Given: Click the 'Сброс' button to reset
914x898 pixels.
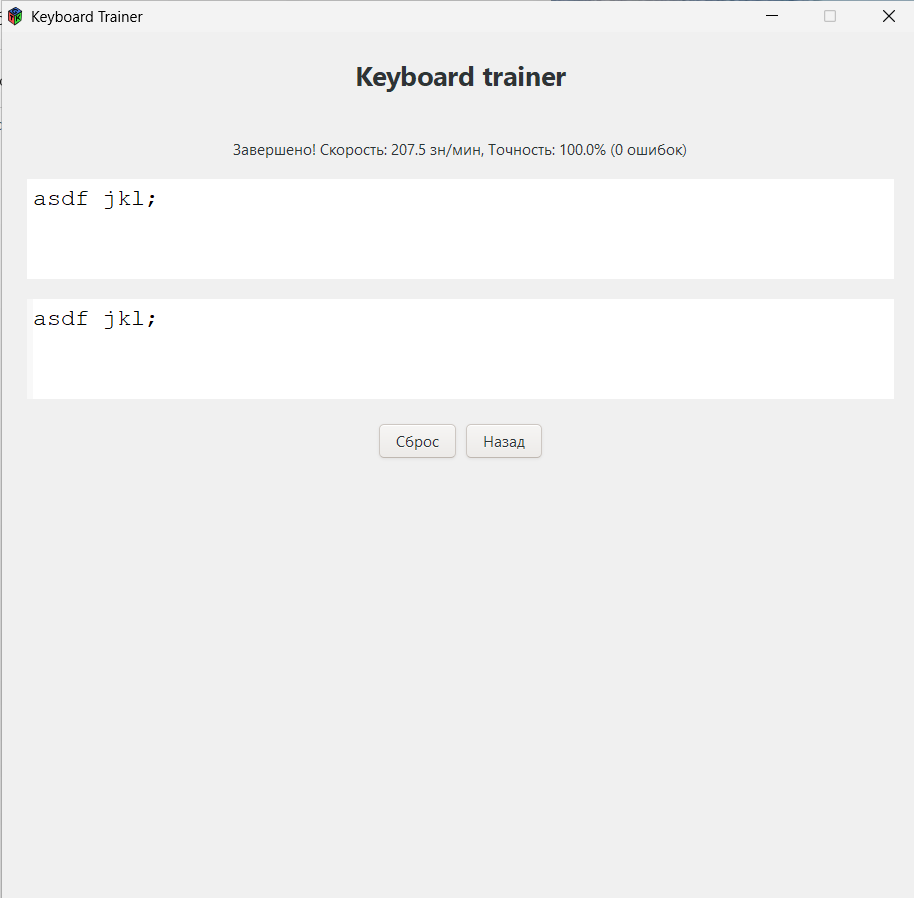Looking at the screenshot, I should (417, 441).
